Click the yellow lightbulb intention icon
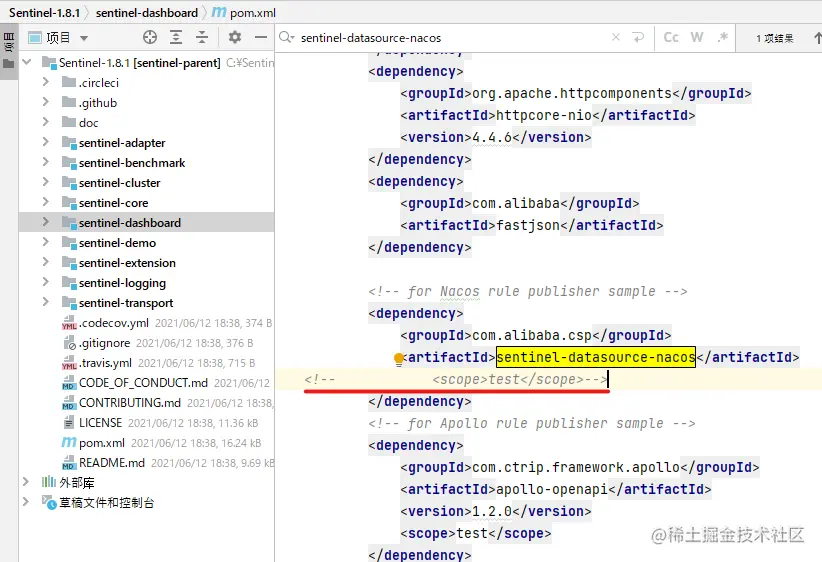 coord(399,359)
